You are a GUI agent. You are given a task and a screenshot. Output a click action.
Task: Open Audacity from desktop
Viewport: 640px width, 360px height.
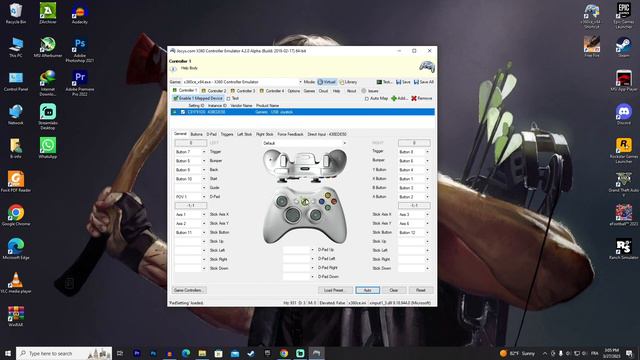click(80, 14)
